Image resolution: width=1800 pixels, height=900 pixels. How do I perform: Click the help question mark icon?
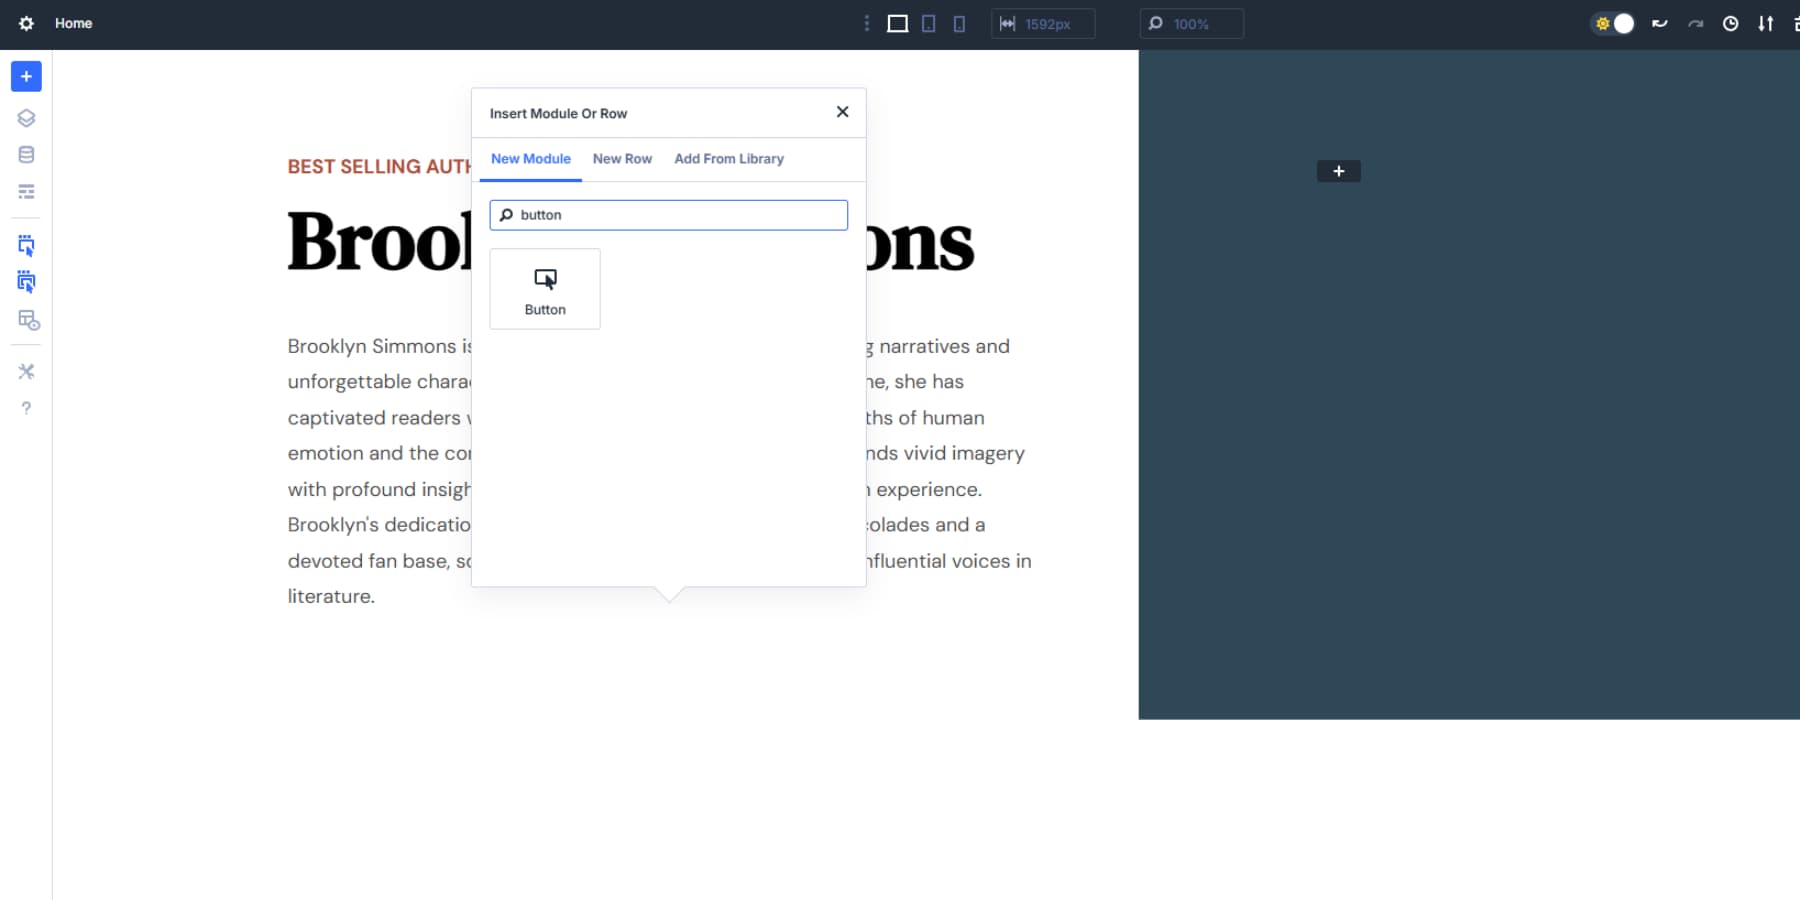[26, 407]
